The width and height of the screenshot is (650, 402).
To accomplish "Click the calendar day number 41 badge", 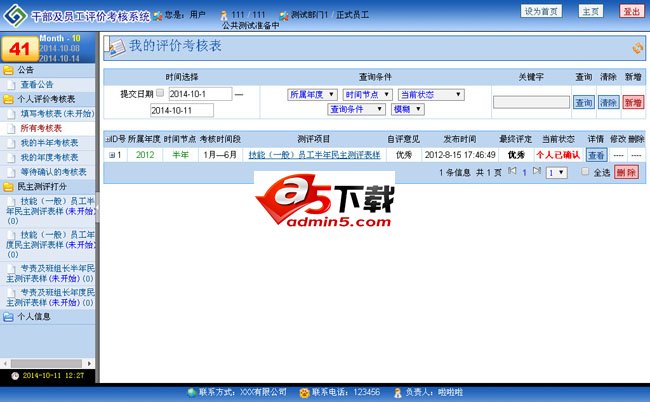I will [20, 49].
